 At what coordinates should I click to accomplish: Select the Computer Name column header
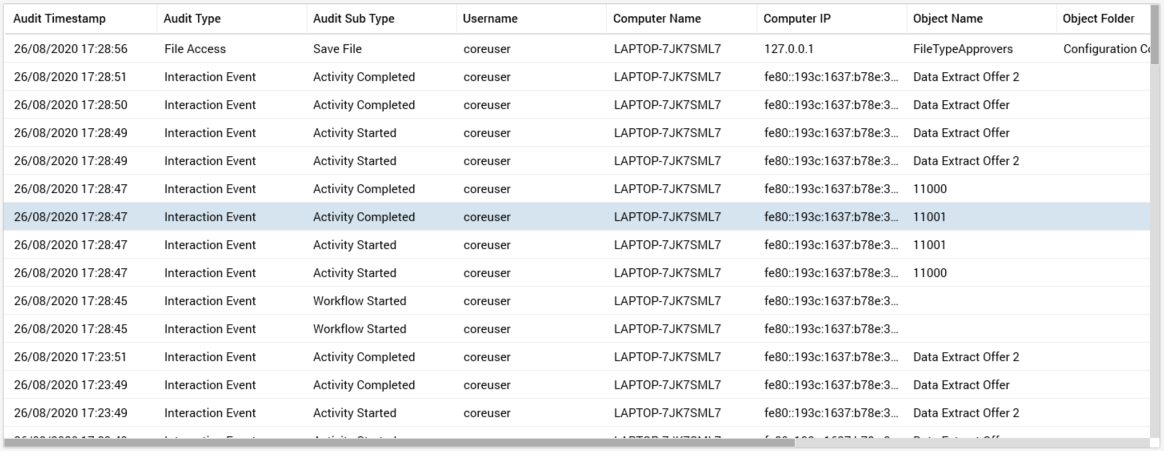(656, 19)
